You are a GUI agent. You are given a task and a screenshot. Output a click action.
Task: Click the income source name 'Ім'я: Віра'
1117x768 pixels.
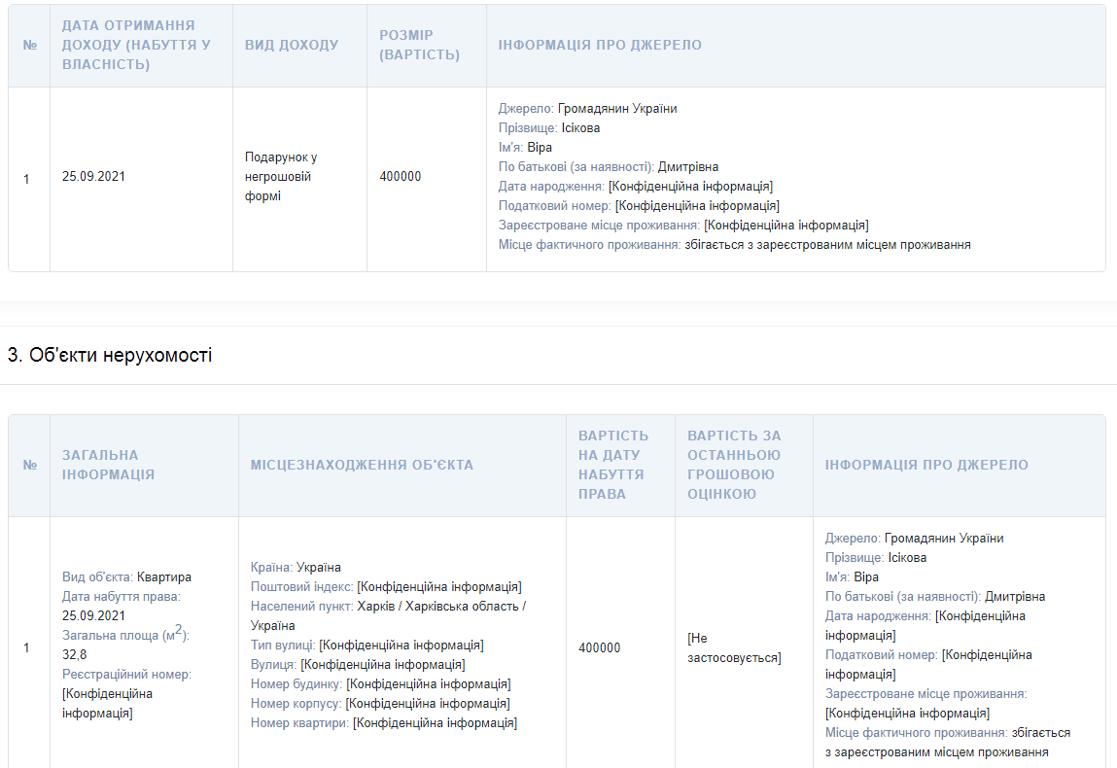[x=525, y=147]
